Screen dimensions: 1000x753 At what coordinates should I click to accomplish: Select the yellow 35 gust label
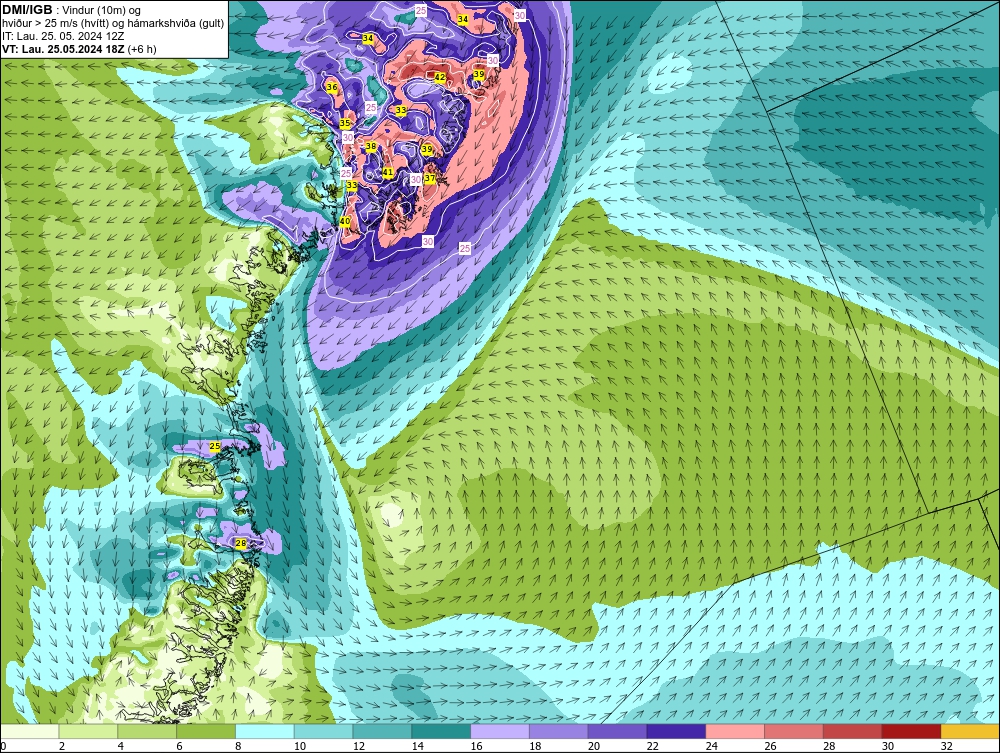tap(345, 123)
